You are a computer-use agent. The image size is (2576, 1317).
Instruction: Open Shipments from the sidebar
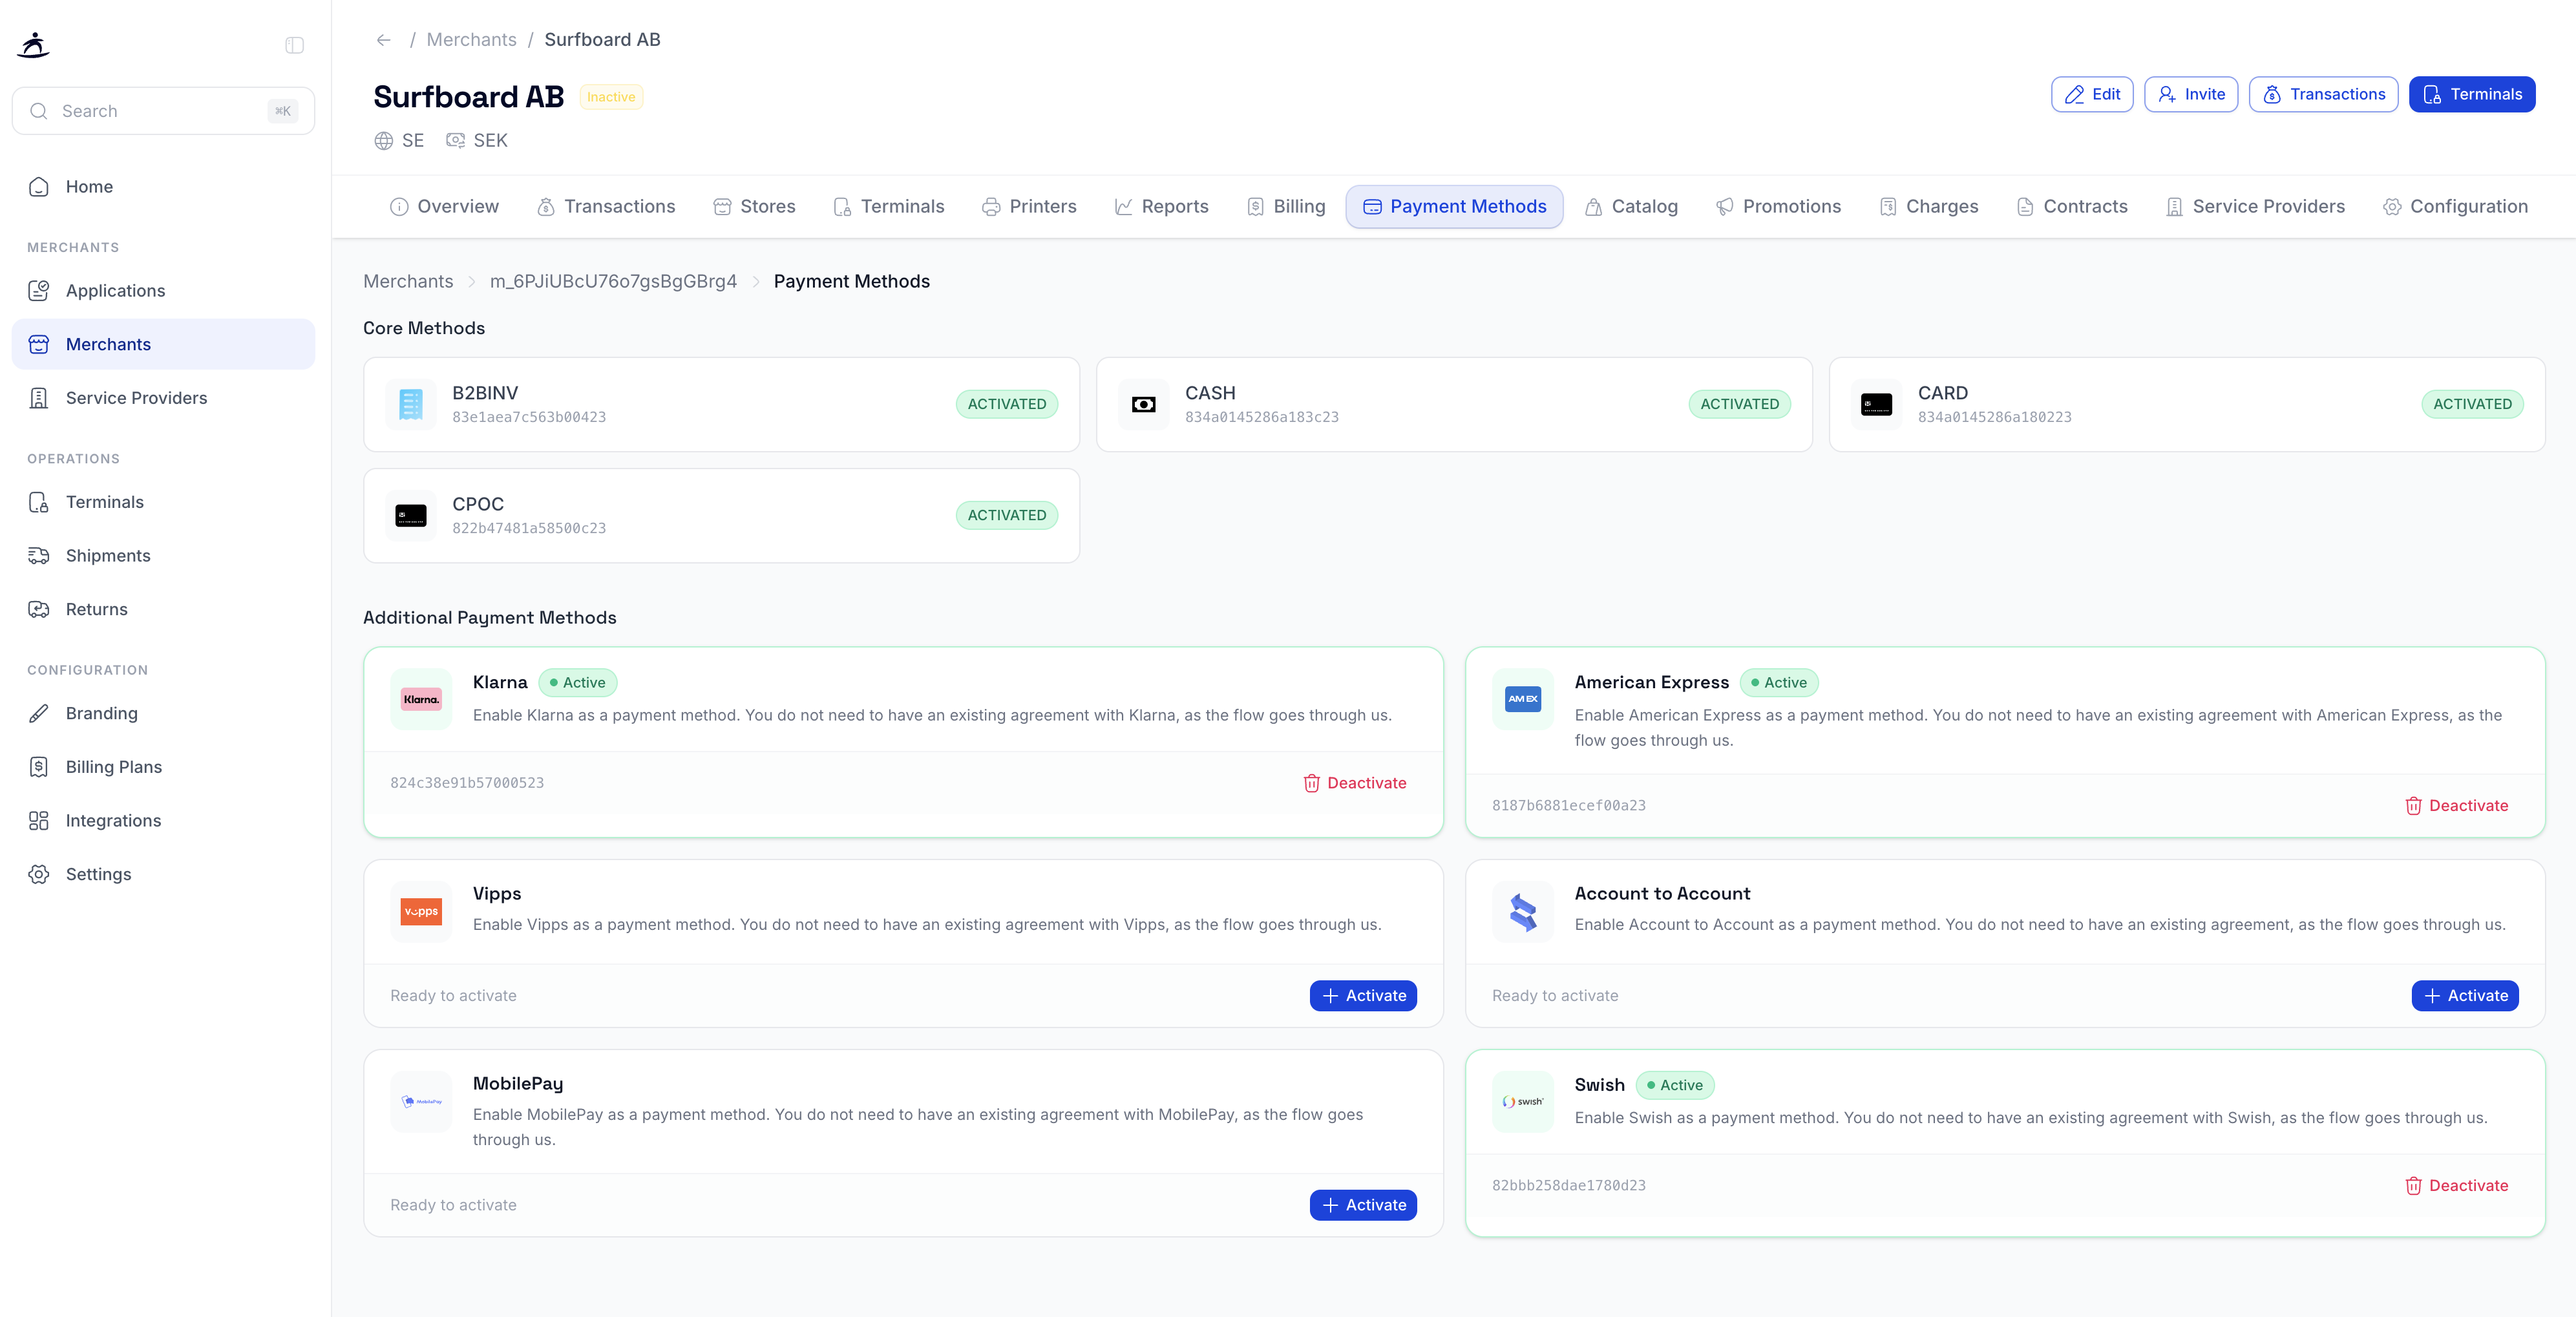coord(107,555)
